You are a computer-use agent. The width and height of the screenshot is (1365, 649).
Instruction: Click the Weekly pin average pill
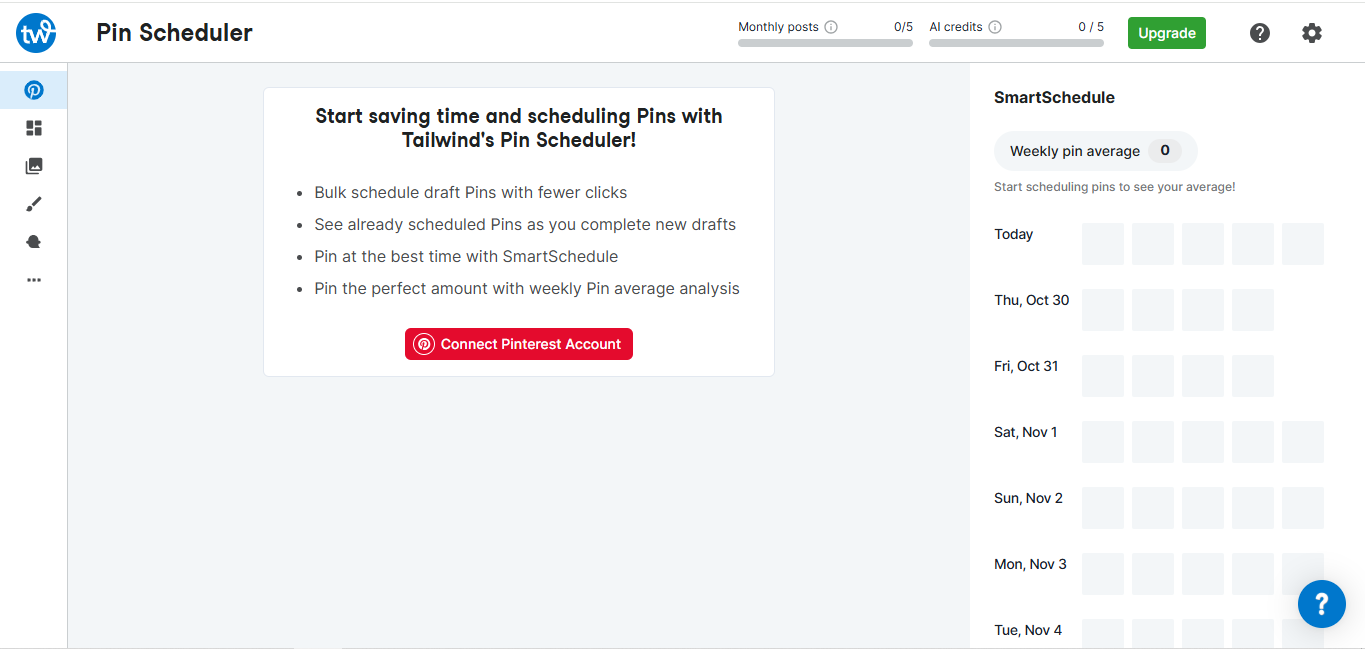[x=1095, y=151]
